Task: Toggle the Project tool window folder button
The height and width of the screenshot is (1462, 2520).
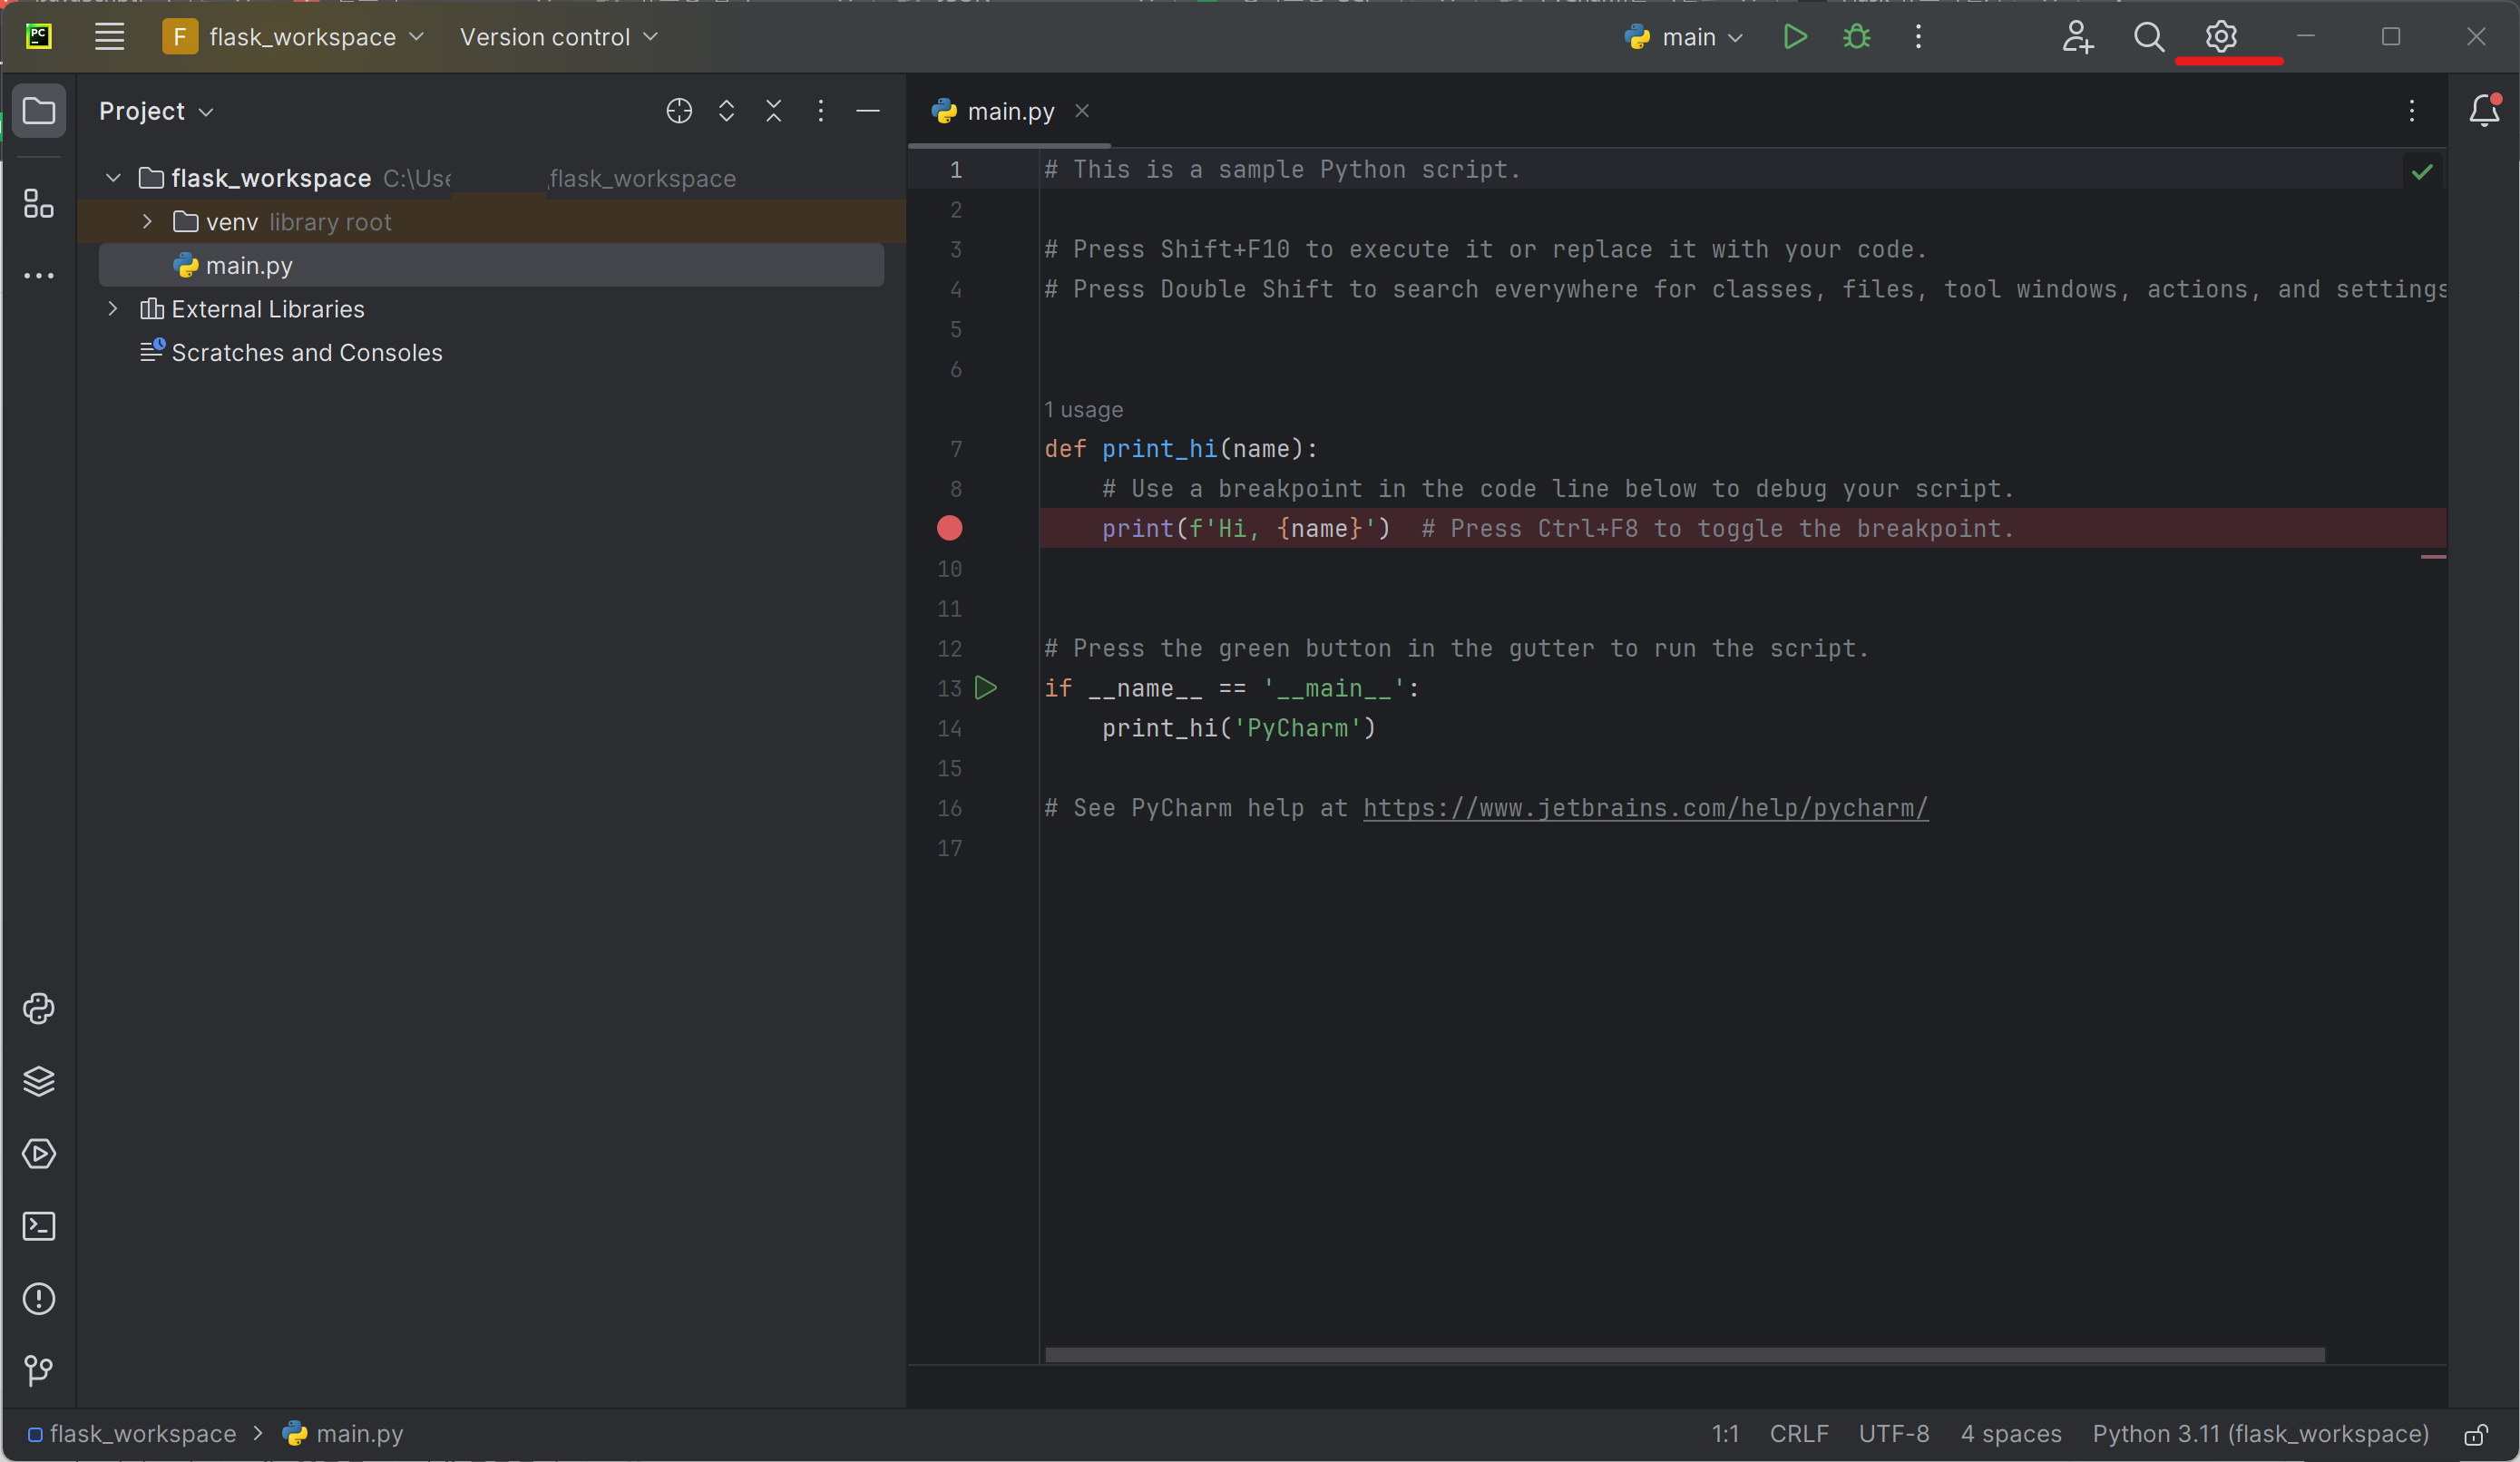Action: point(38,110)
